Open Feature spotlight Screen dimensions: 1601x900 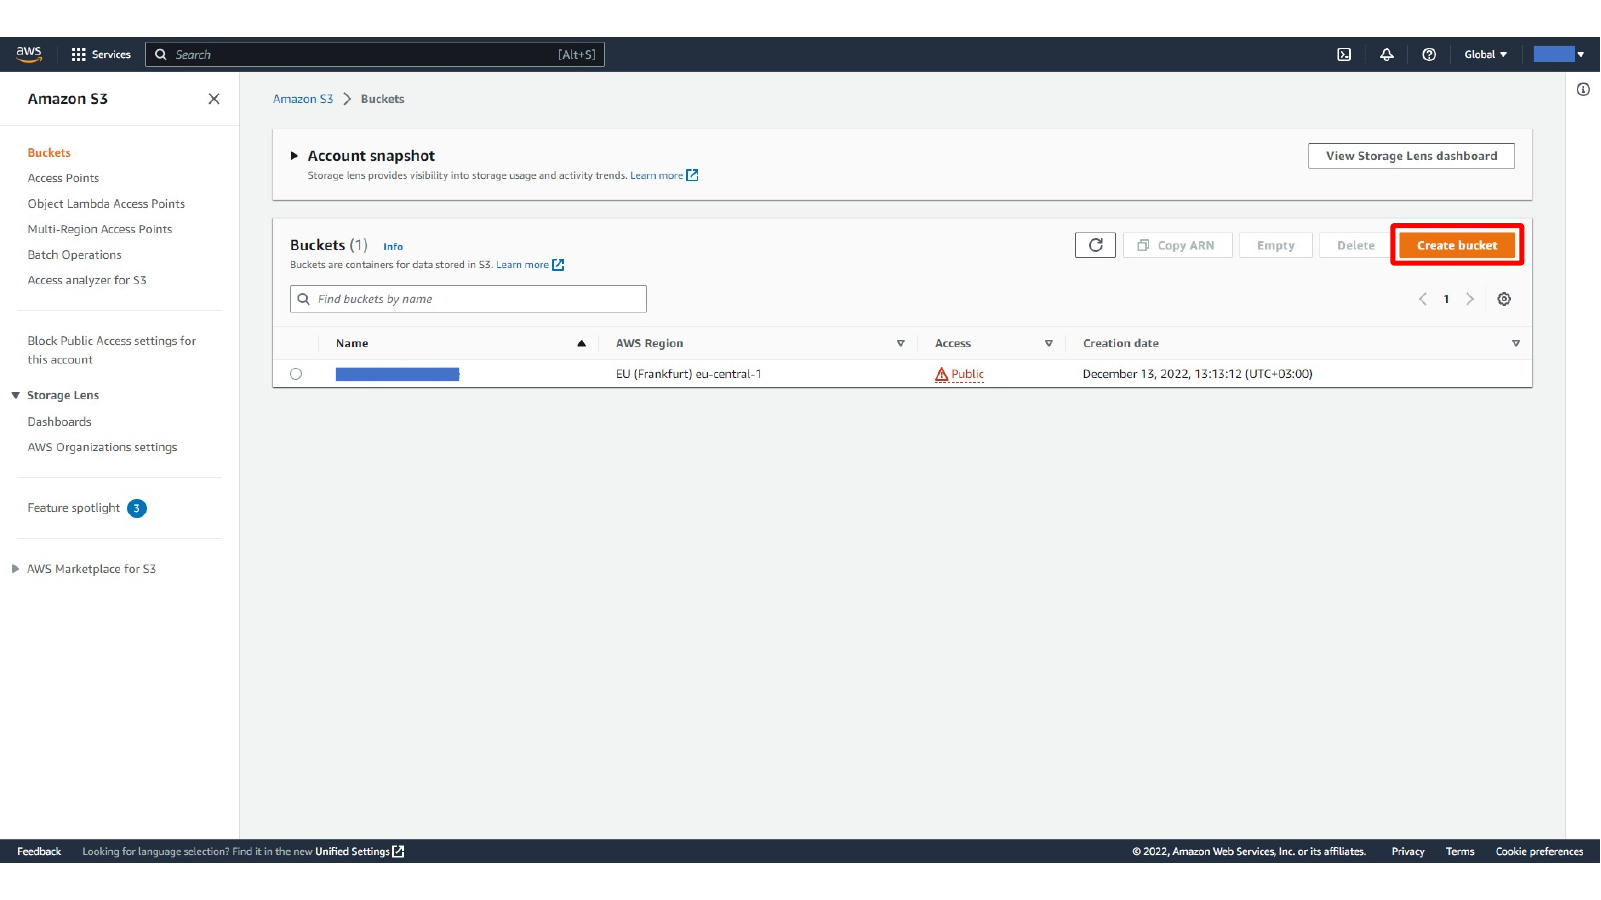pyautogui.click(x=74, y=508)
